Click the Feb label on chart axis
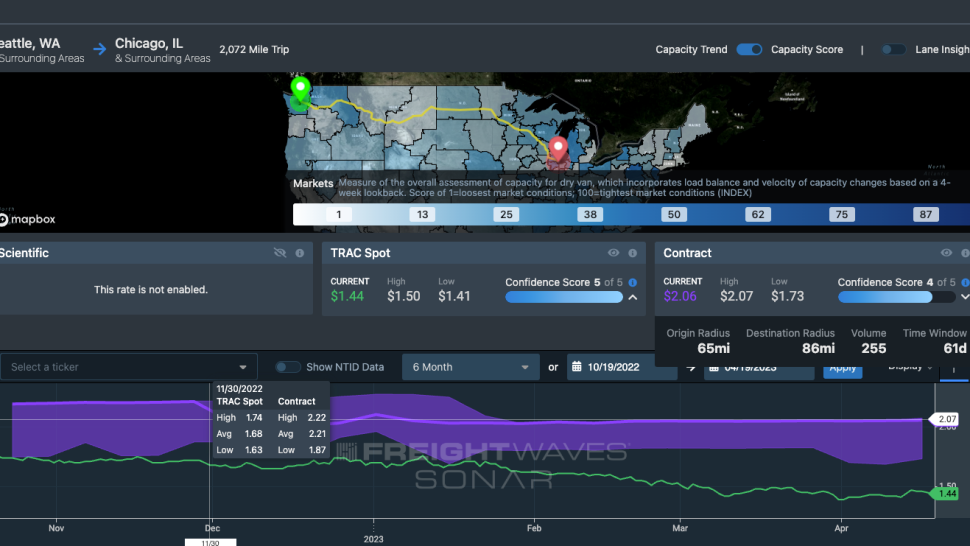 pyautogui.click(x=534, y=528)
